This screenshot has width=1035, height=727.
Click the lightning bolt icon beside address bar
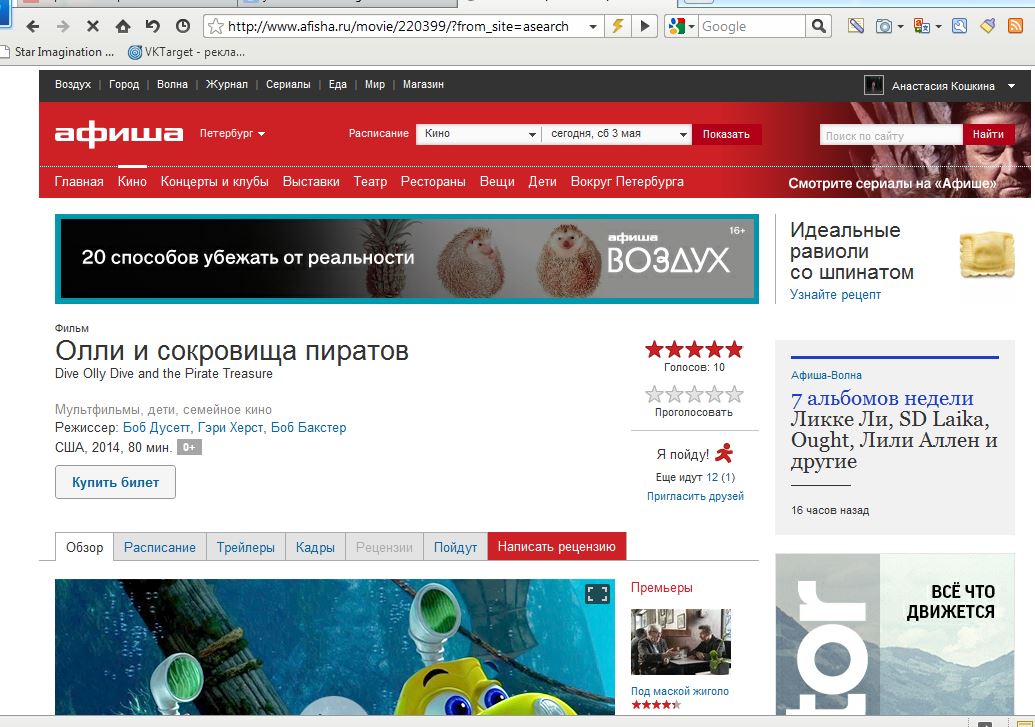pos(618,26)
